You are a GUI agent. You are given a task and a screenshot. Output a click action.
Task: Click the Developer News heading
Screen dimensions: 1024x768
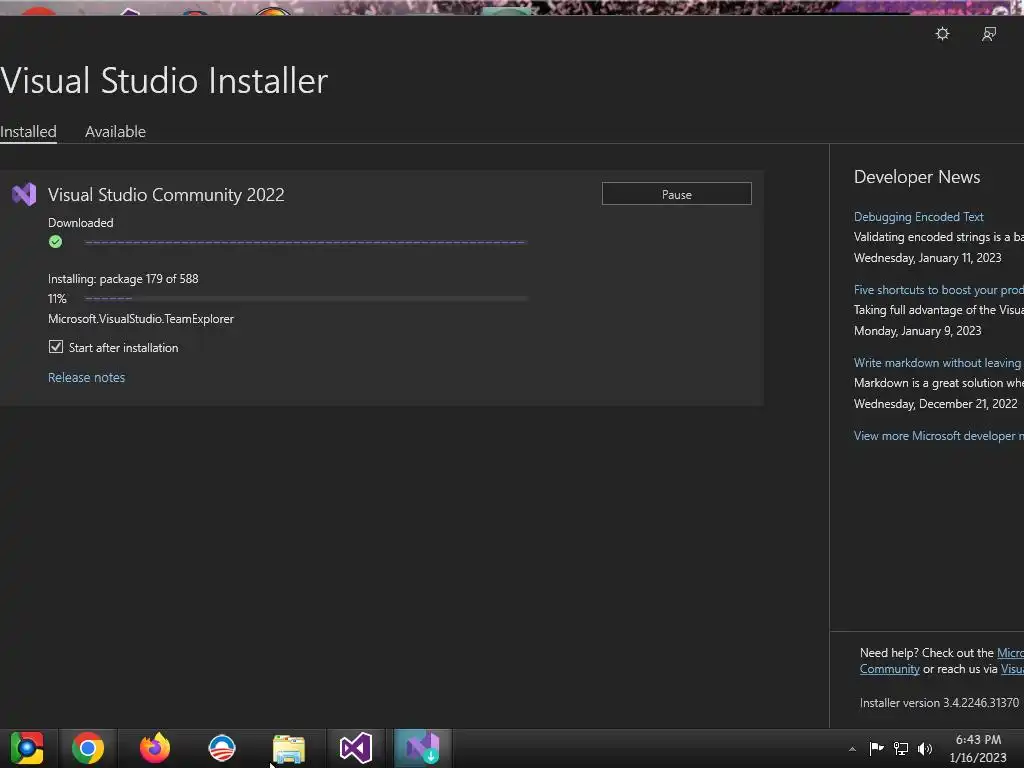(917, 177)
